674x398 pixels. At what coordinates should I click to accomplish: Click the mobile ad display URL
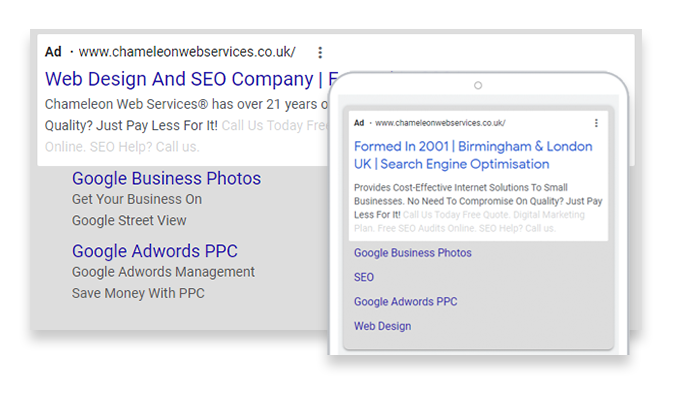[440, 123]
